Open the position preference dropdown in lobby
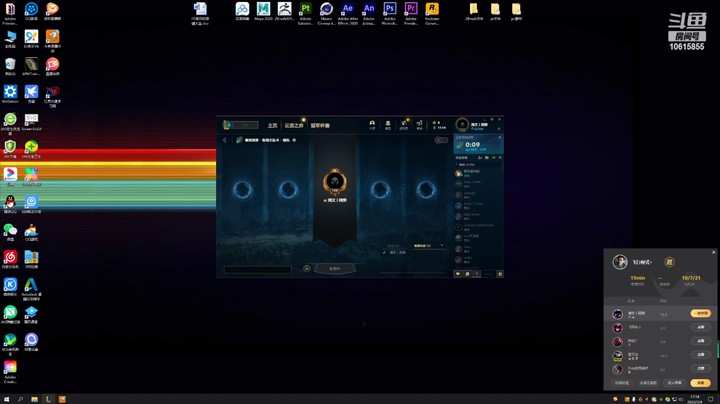Image resolution: width=720 pixels, height=404 pixels. (428, 246)
